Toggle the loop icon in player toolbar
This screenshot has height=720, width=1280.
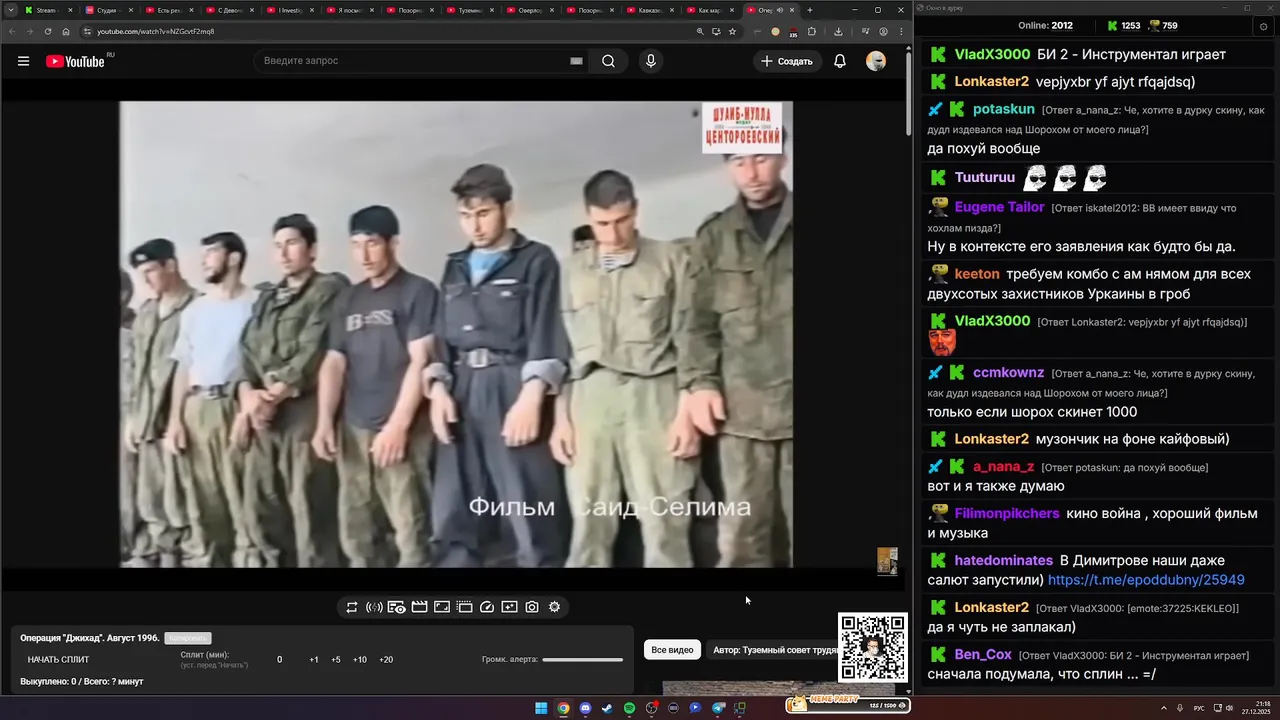[x=352, y=607]
